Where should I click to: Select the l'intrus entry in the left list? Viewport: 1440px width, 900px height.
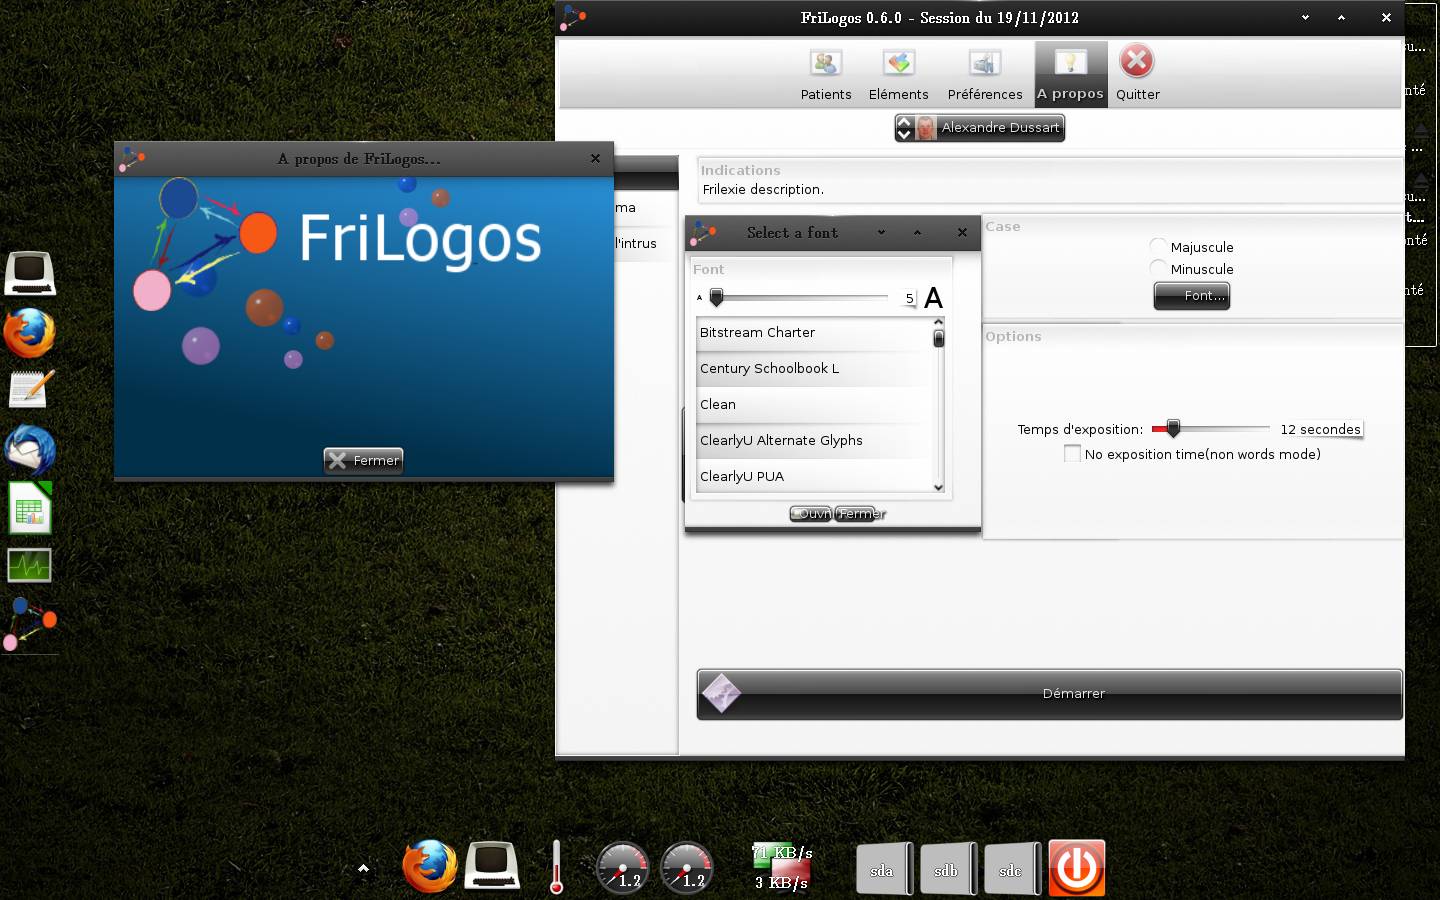coord(636,243)
